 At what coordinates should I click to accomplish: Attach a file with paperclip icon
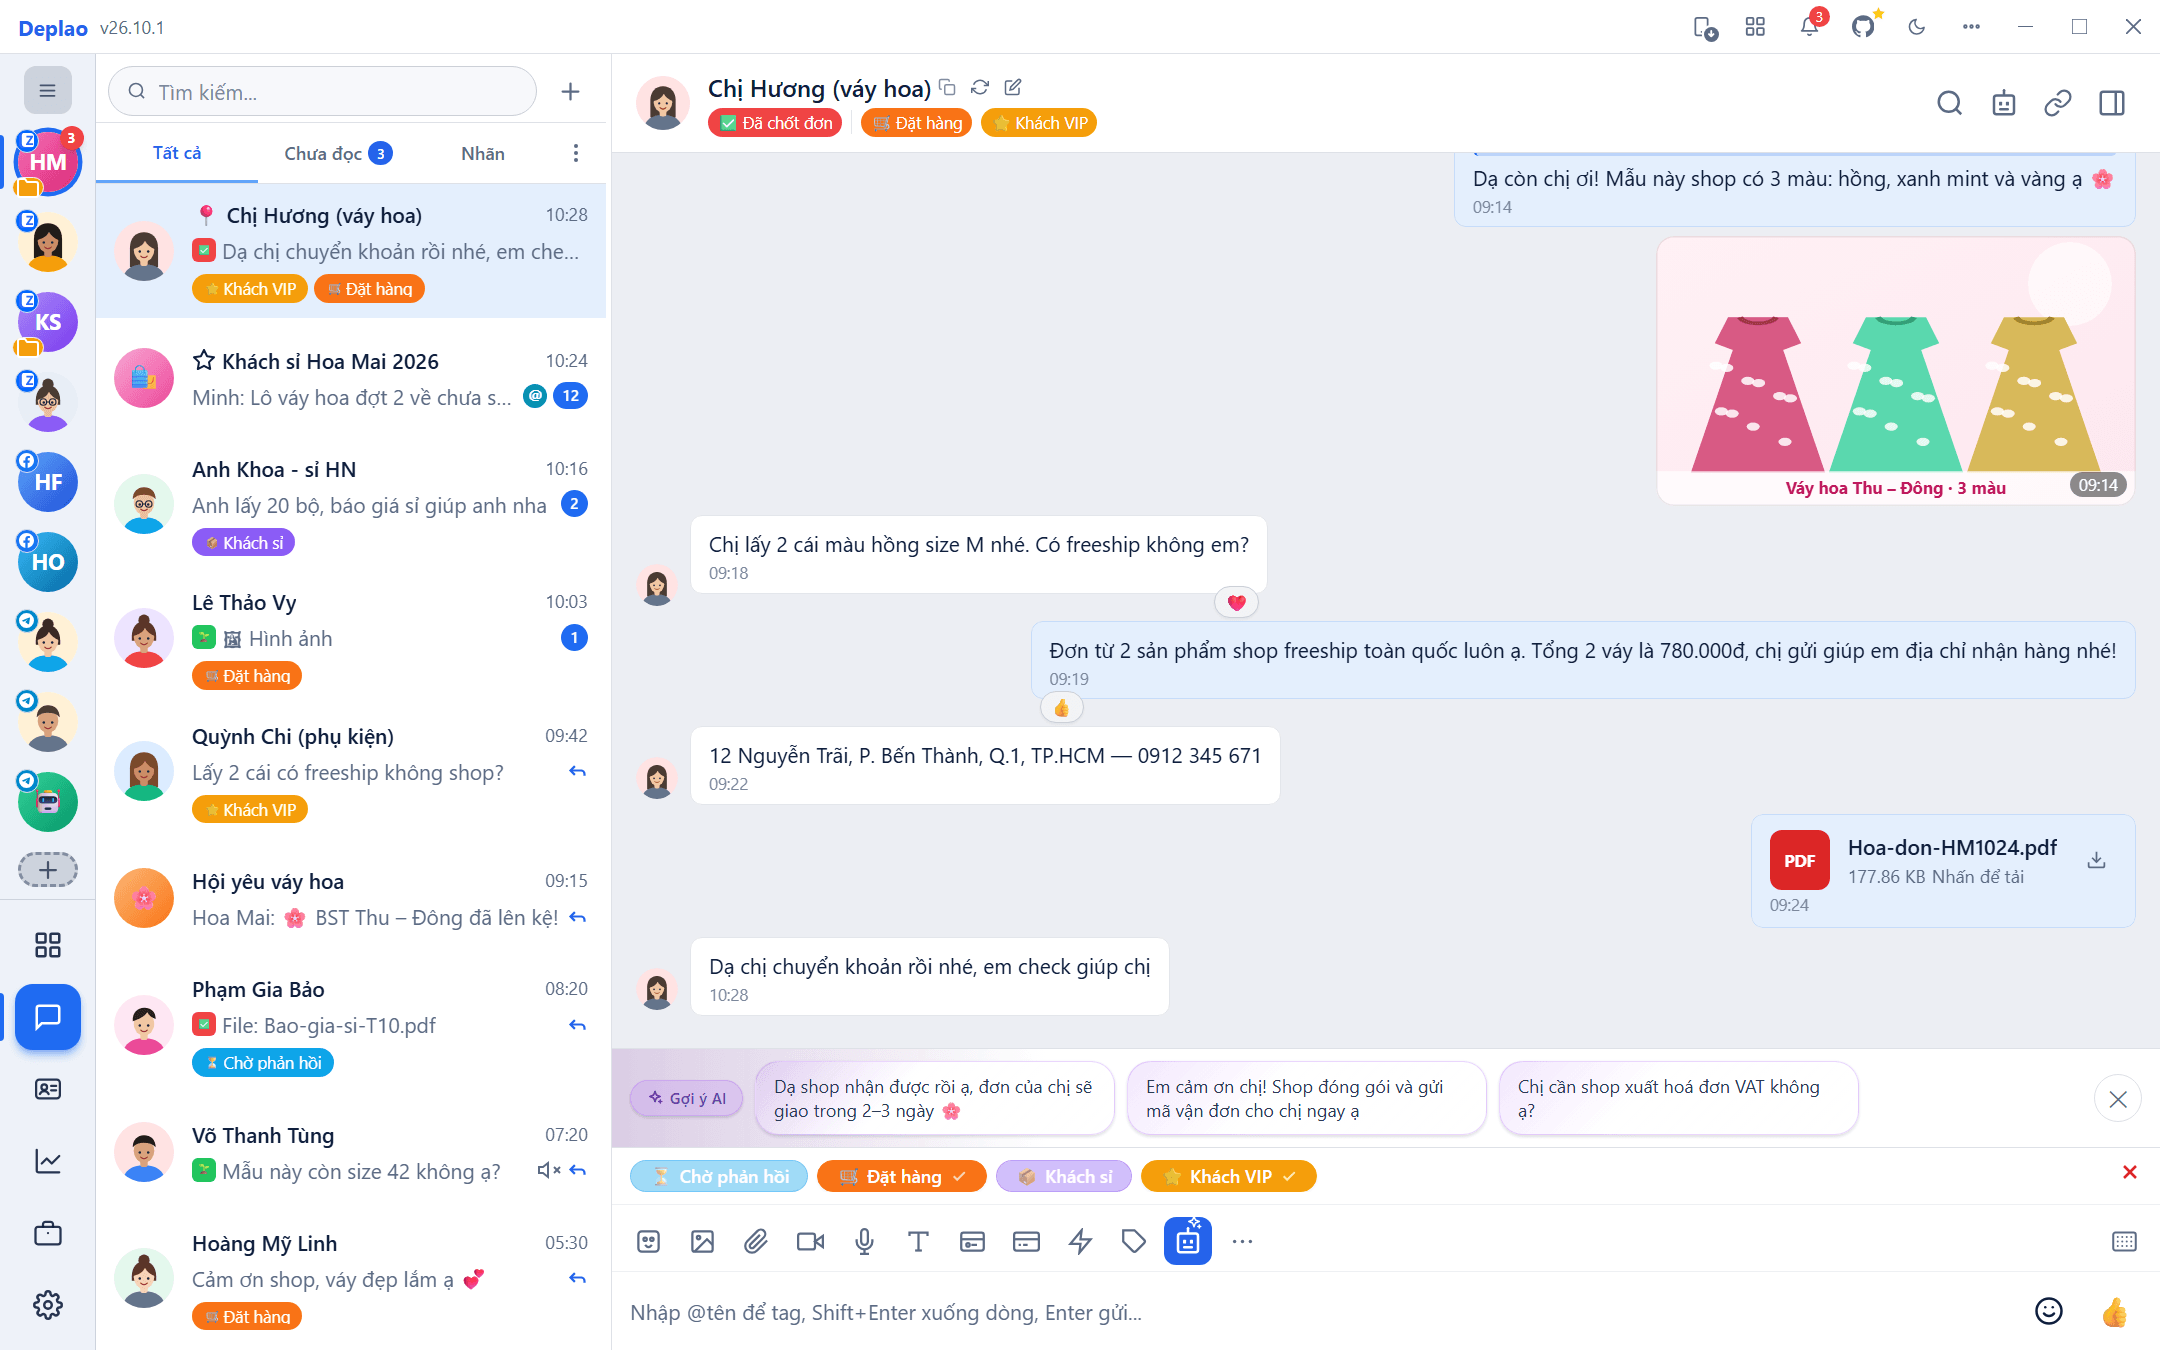tap(756, 1242)
